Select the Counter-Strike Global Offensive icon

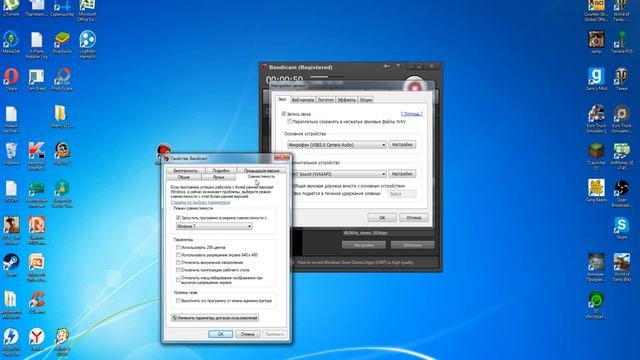(x=596, y=10)
